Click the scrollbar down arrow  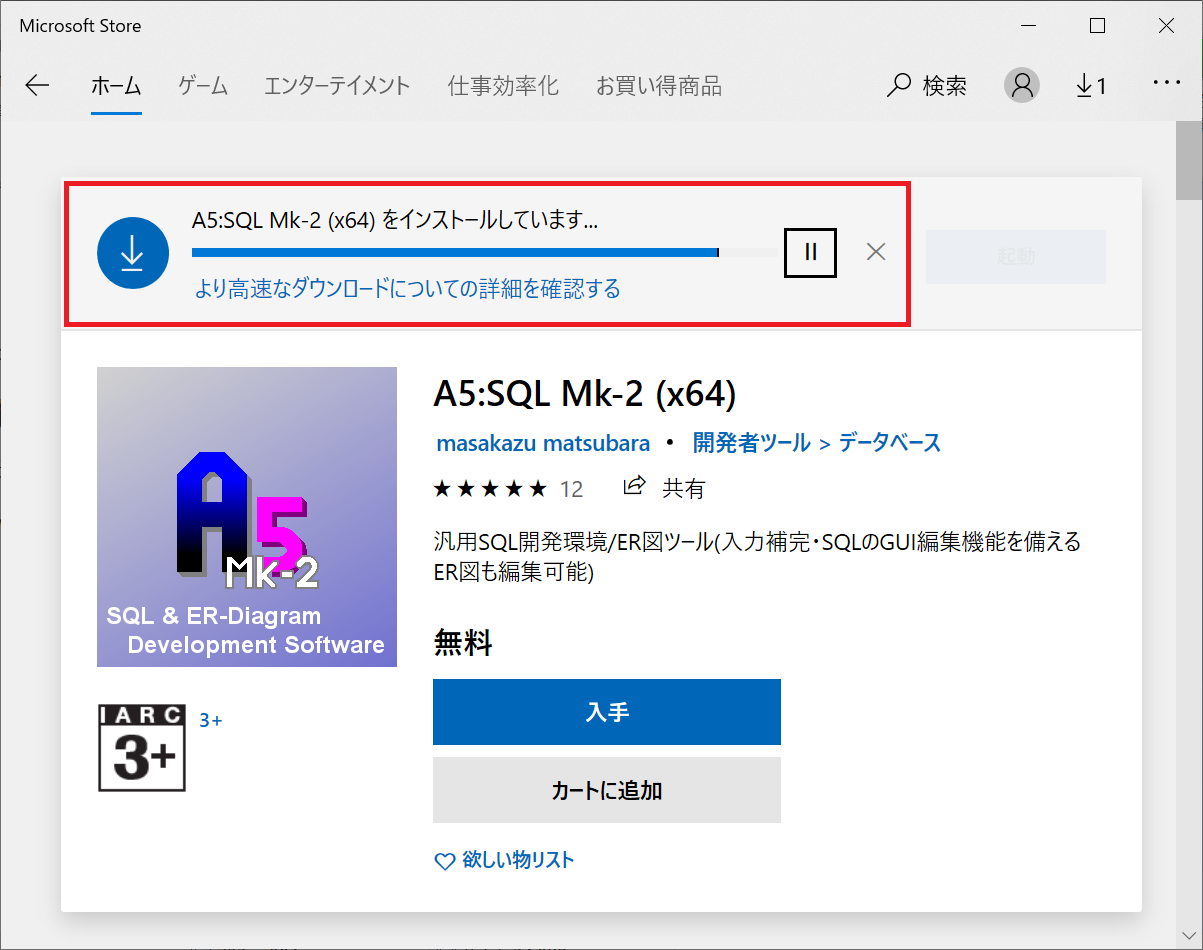(x=1189, y=936)
